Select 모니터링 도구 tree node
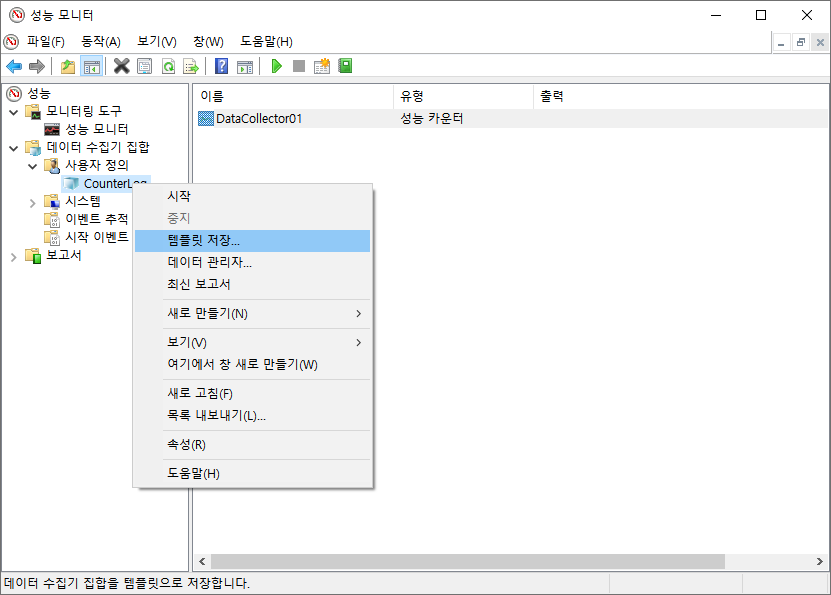 tap(84, 111)
